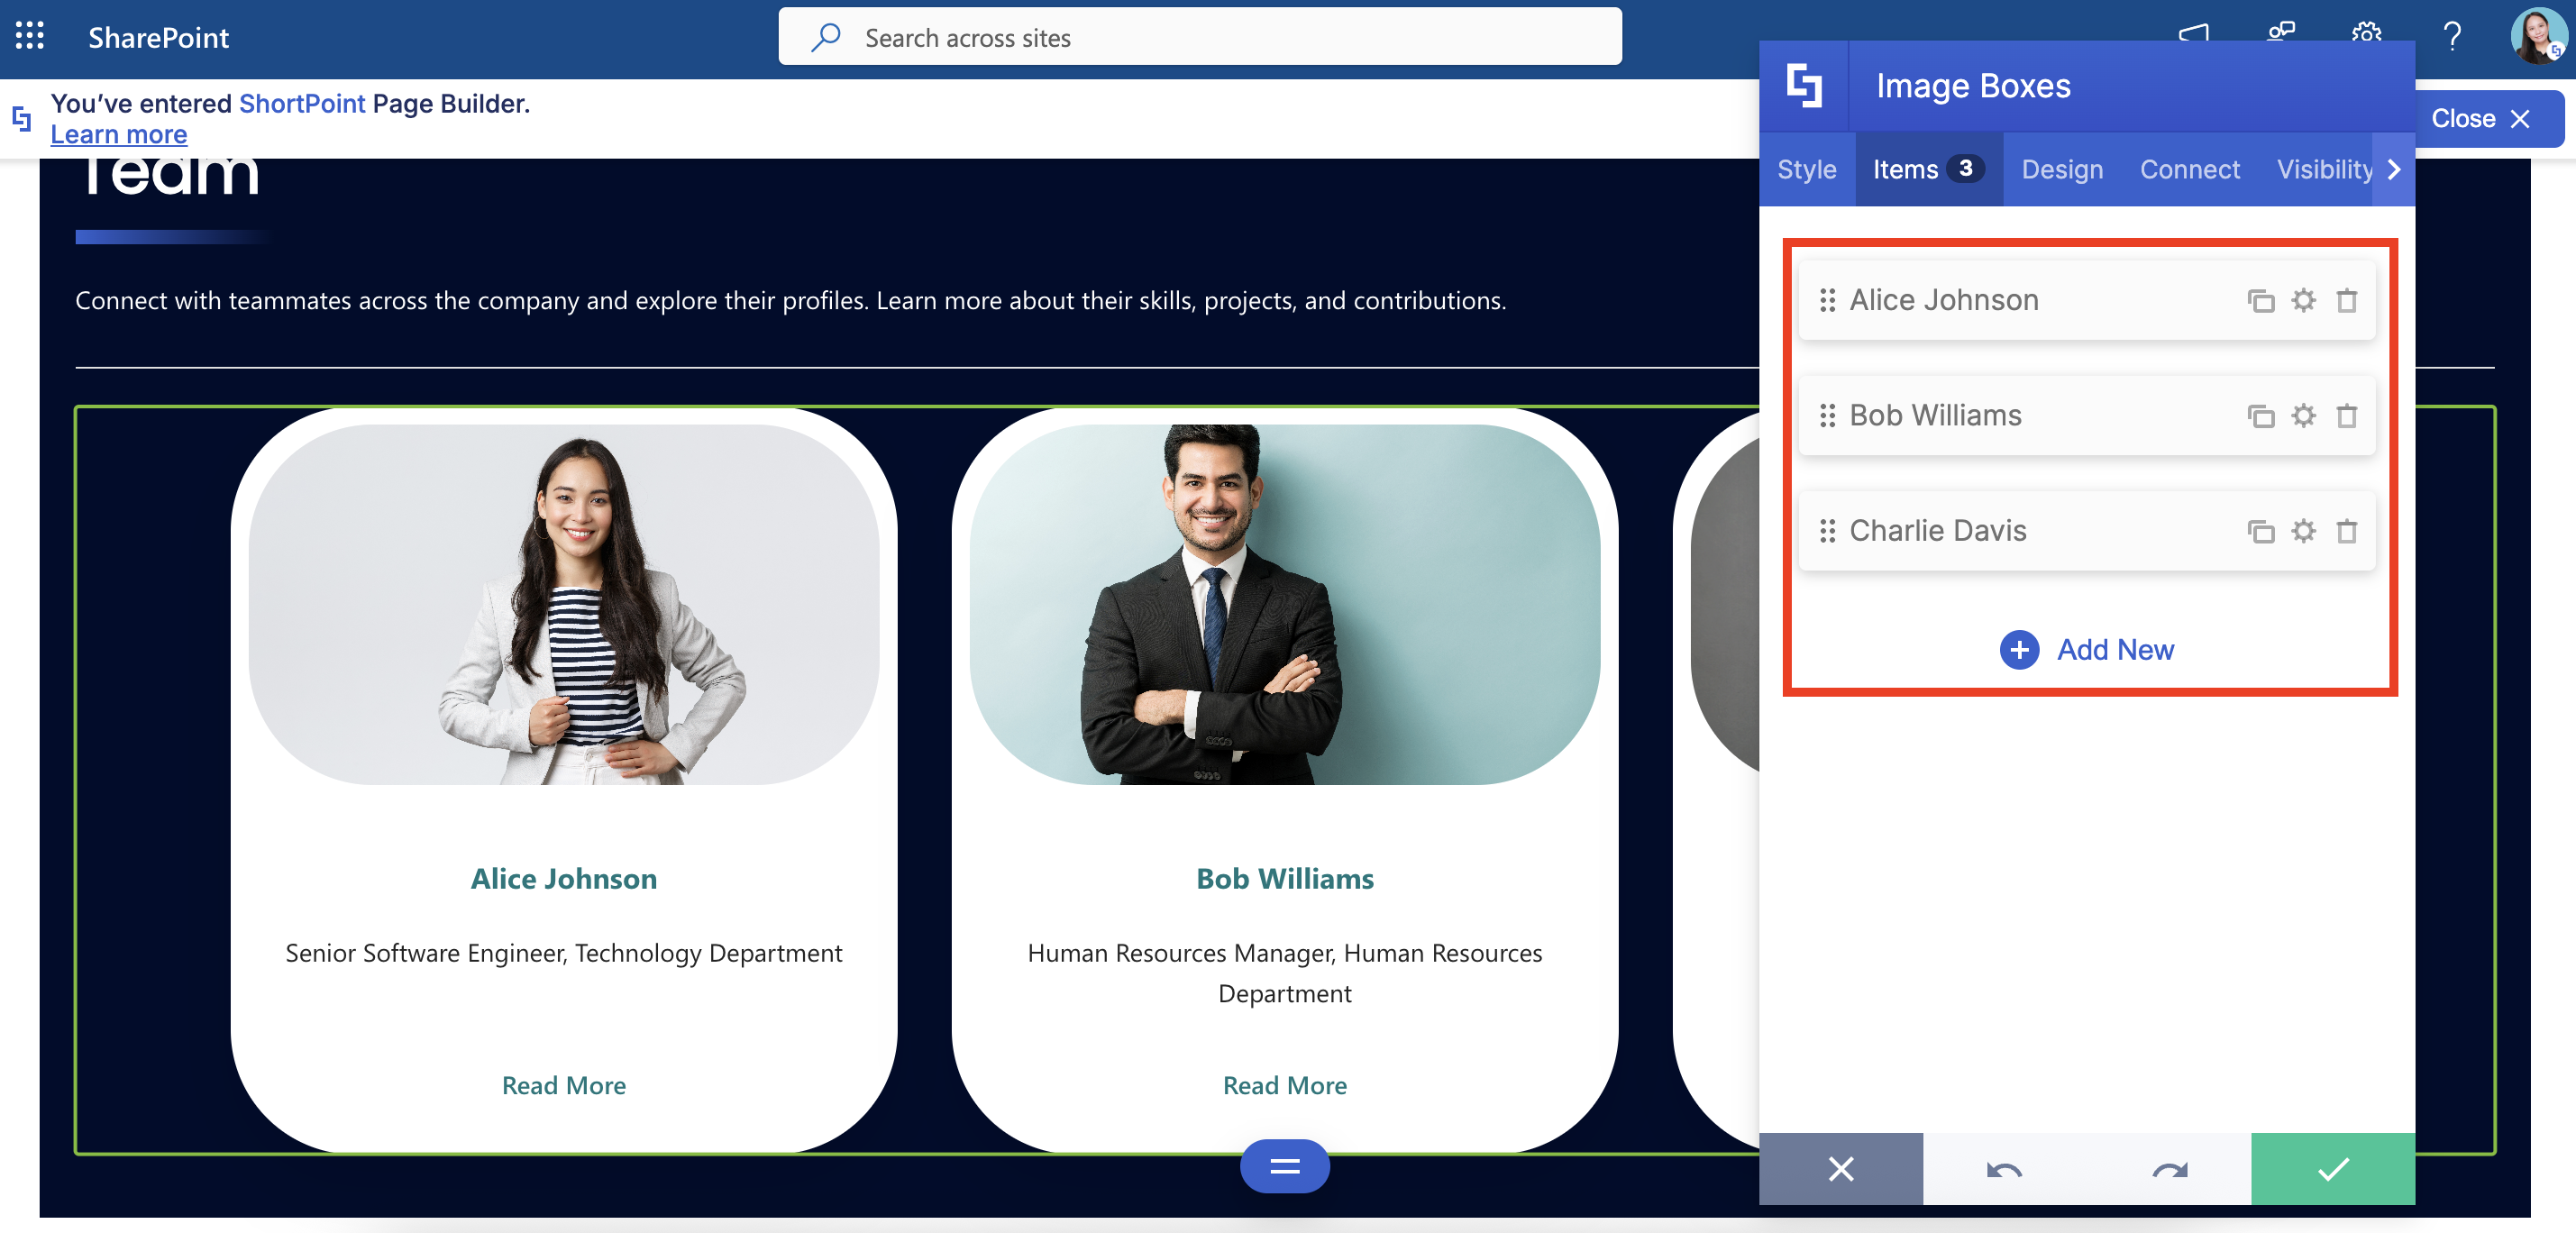Go to the Connect tab
This screenshot has height=1233, width=2576.
[x=2189, y=169]
